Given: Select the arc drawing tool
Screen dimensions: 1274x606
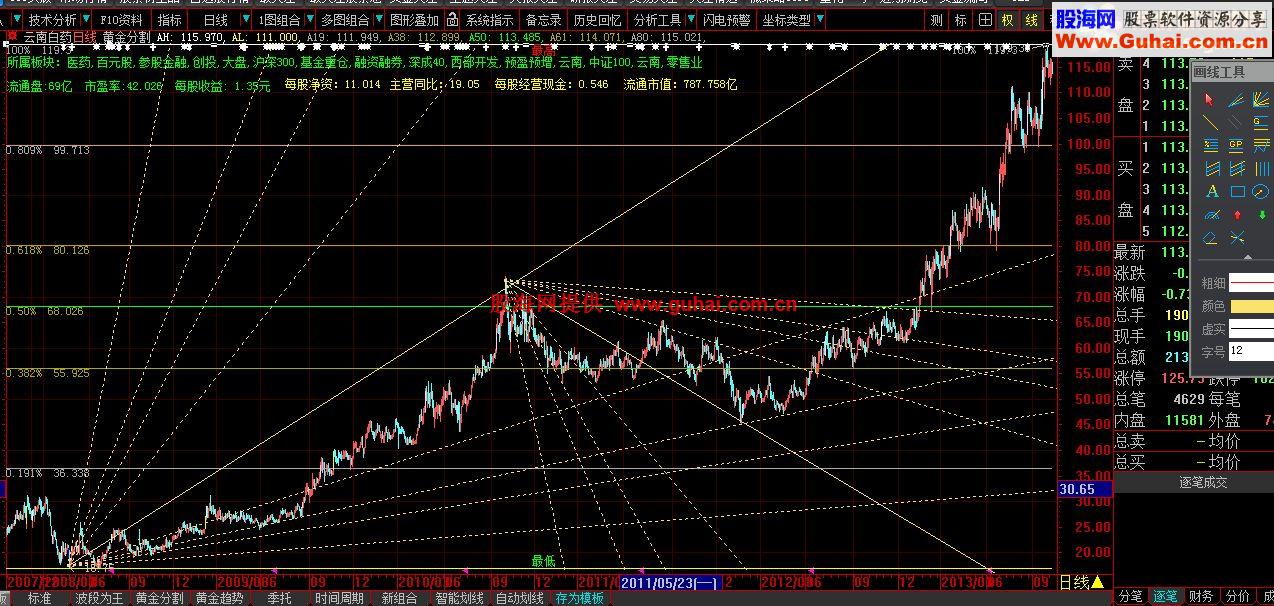Looking at the screenshot, I should pyautogui.click(x=1212, y=215).
